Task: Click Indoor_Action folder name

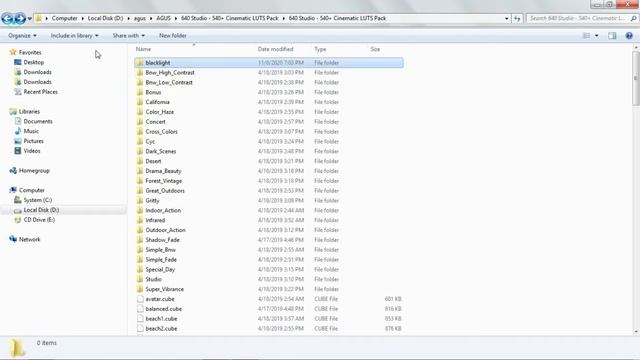Action: point(163,210)
